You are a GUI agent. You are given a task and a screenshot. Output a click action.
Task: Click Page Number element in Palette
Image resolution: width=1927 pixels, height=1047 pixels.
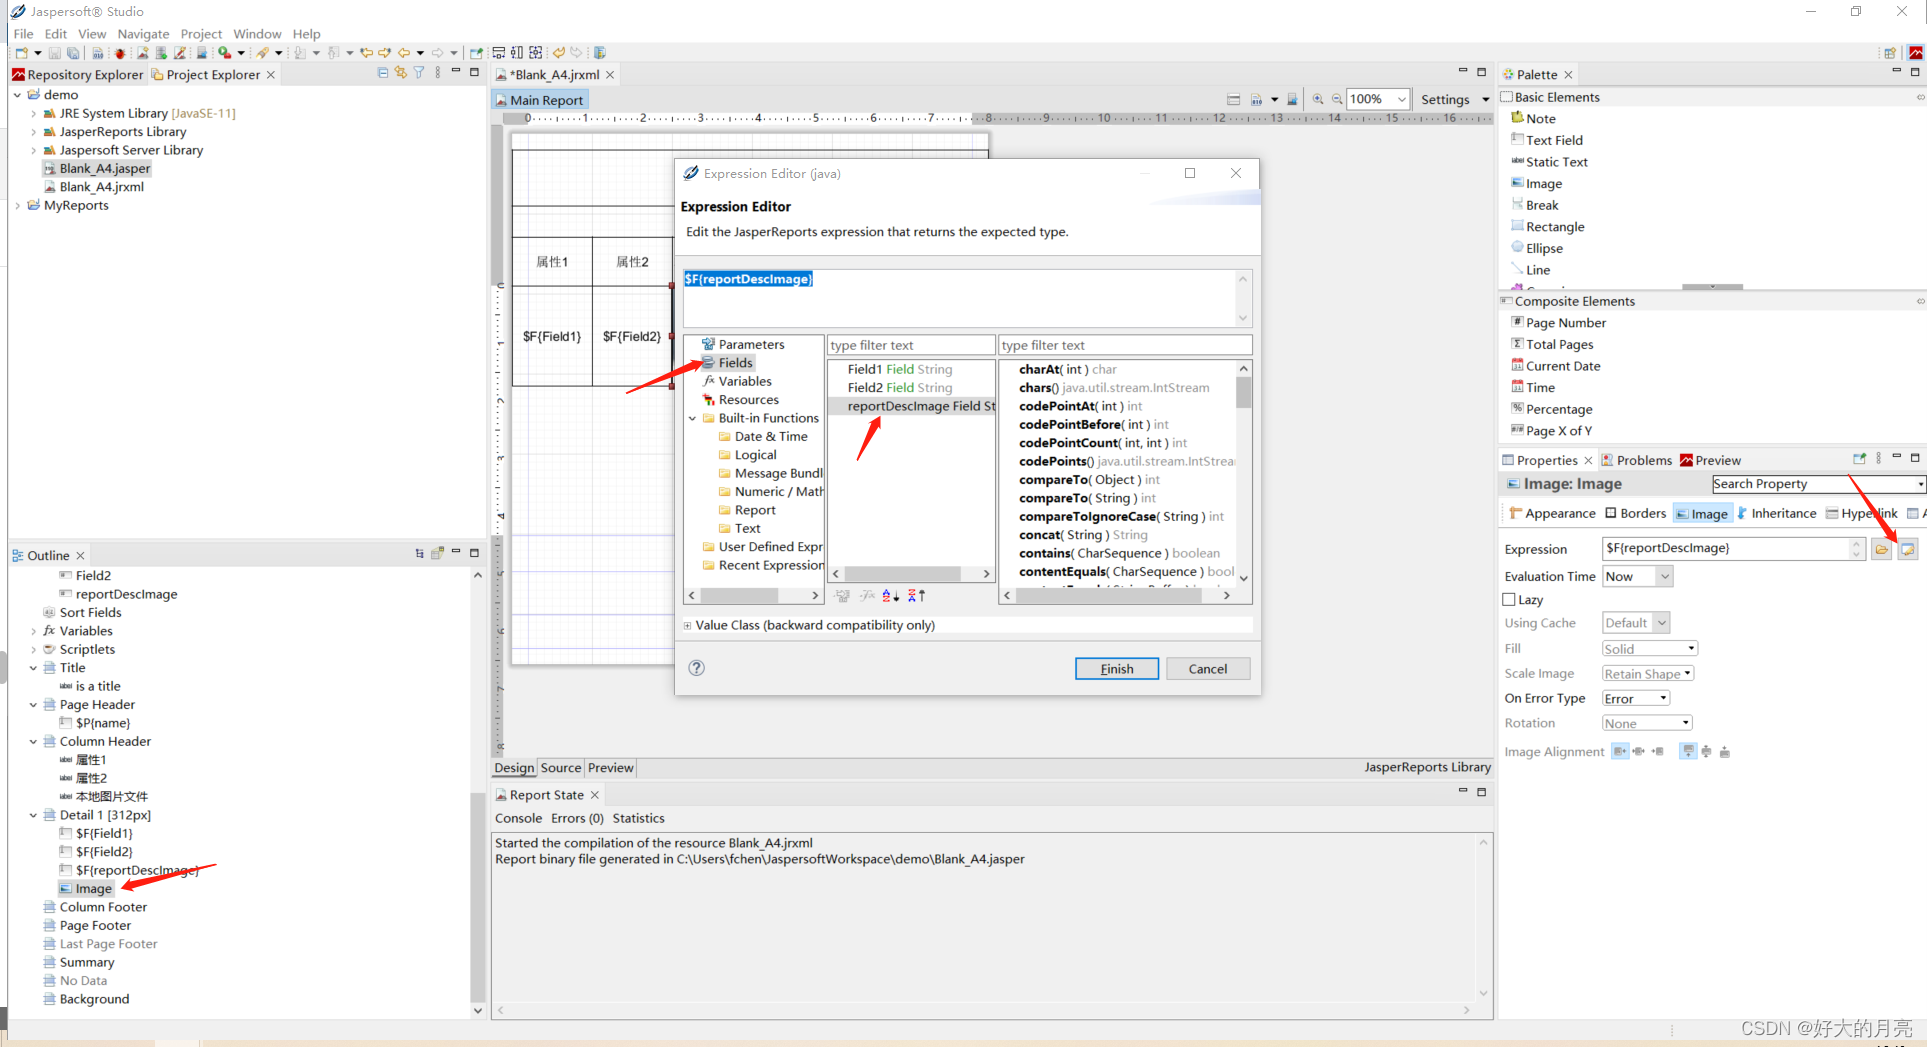(x=1558, y=323)
